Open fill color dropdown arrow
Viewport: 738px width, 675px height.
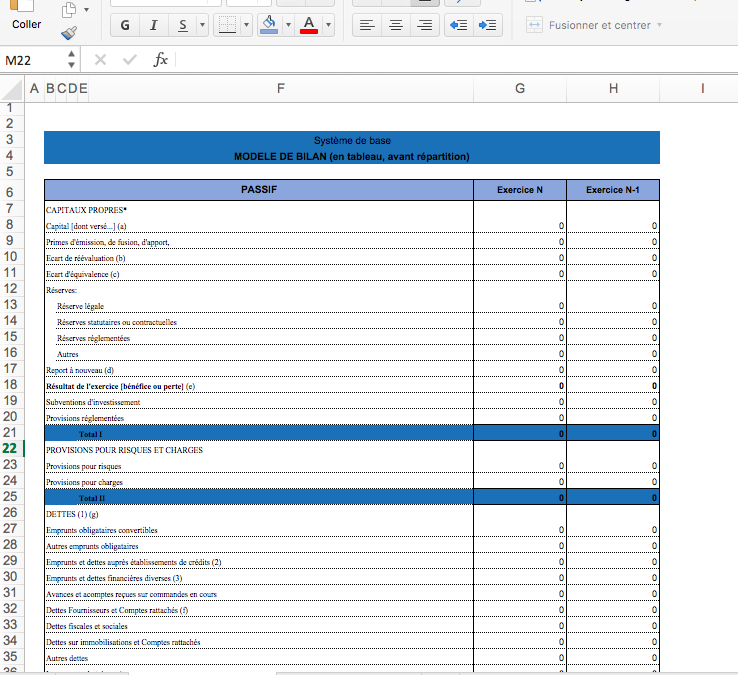coord(288,25)
